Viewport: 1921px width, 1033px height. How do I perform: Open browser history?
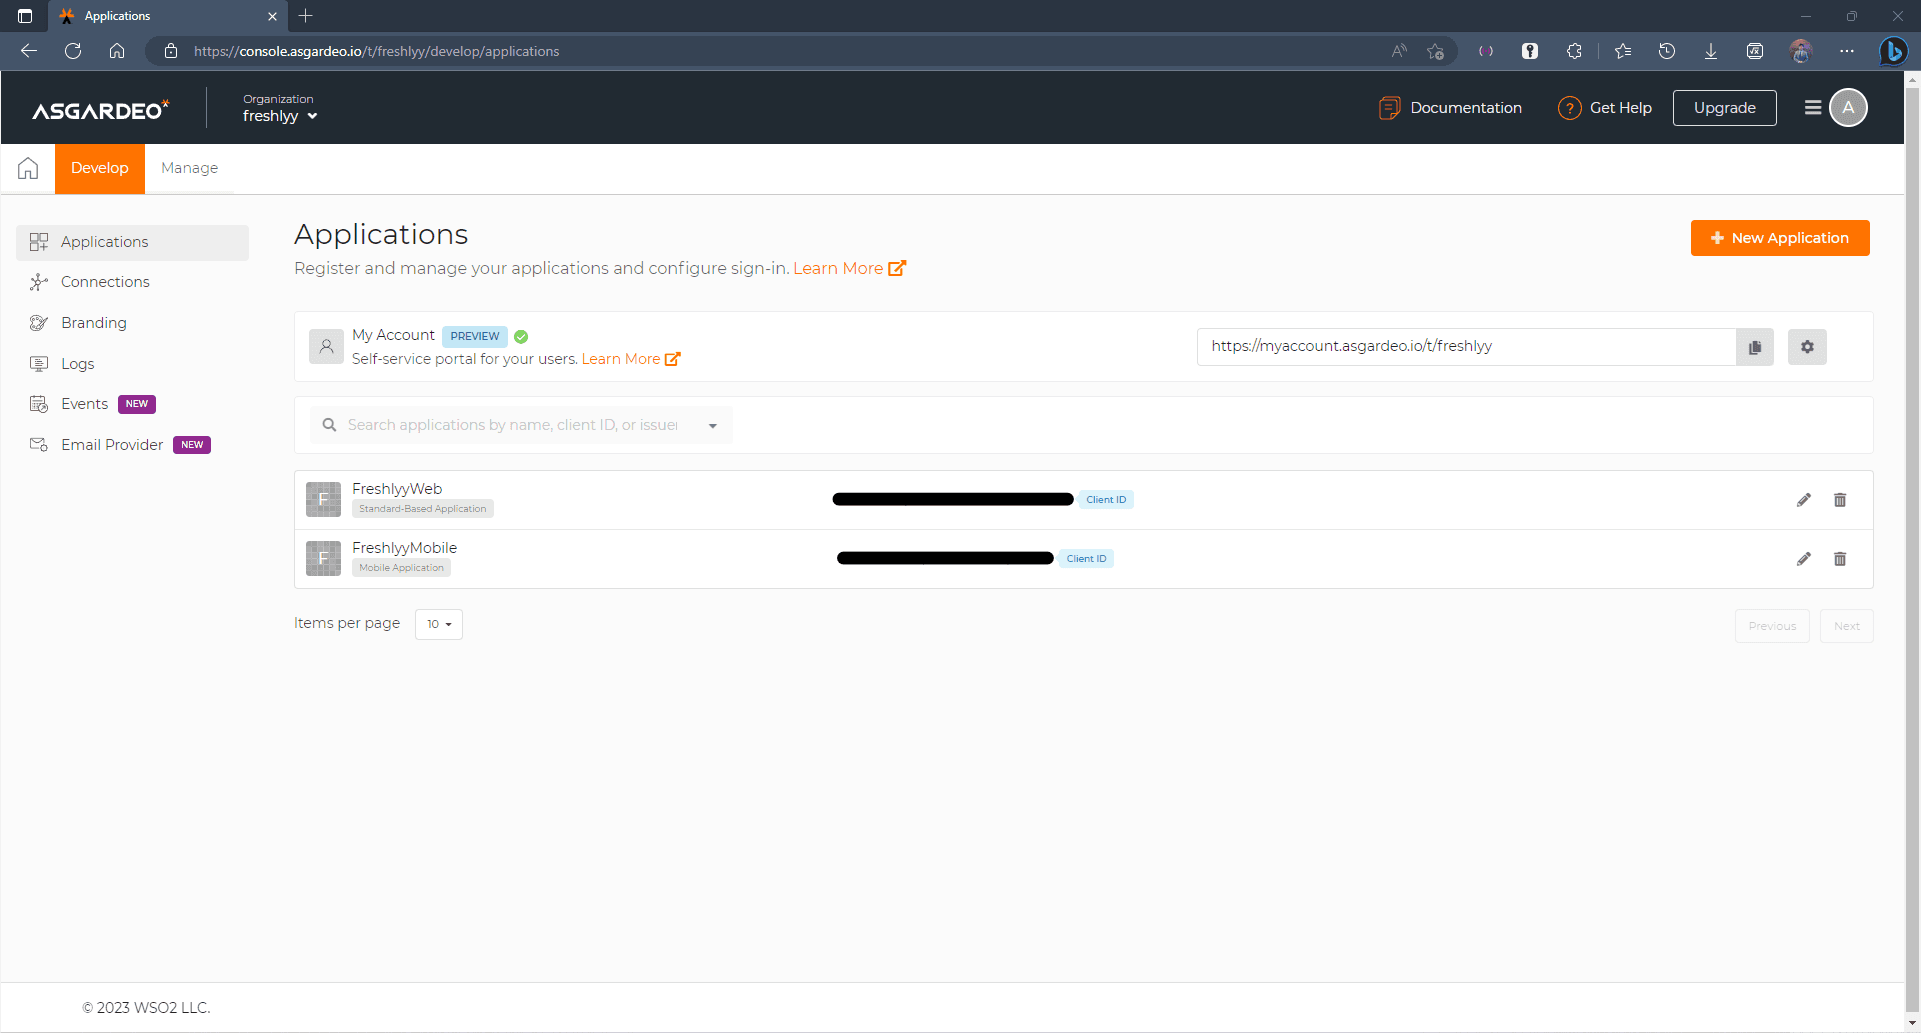(1666, 51)
